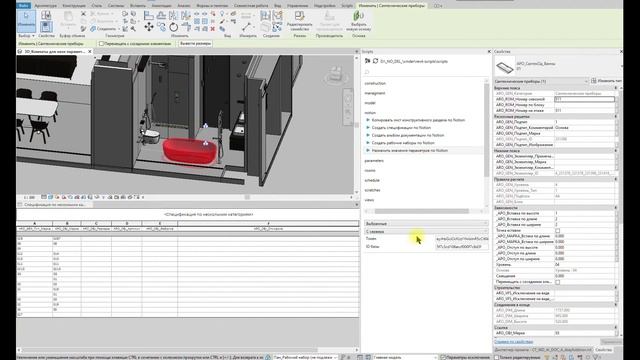Switch to Свойства tab at bottom of palette
The height and width of the screenshot is (360, 640).
[603, 350]
